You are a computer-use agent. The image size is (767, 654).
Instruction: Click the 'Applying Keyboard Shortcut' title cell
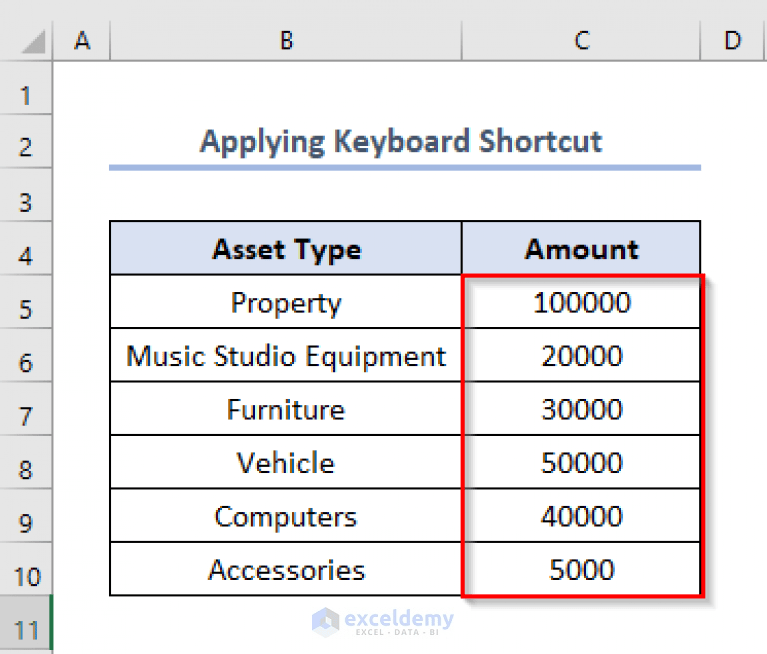pyautogui.click(x=405, y=142)
